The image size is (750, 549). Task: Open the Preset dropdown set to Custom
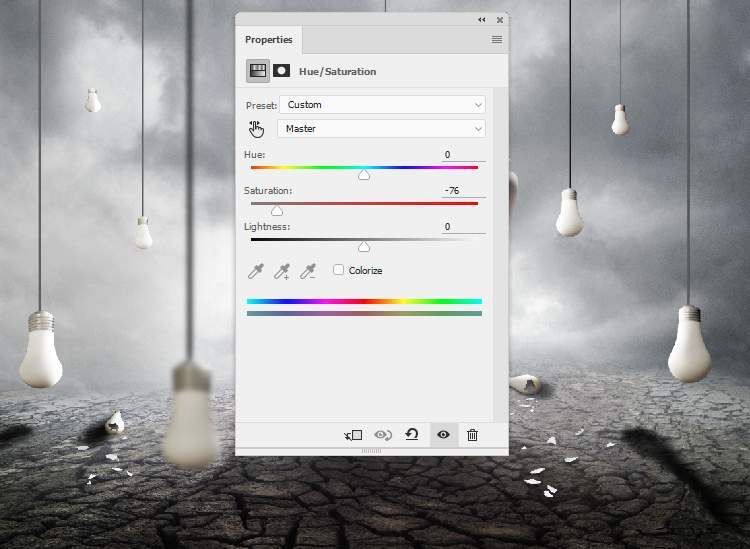[383, 105]
